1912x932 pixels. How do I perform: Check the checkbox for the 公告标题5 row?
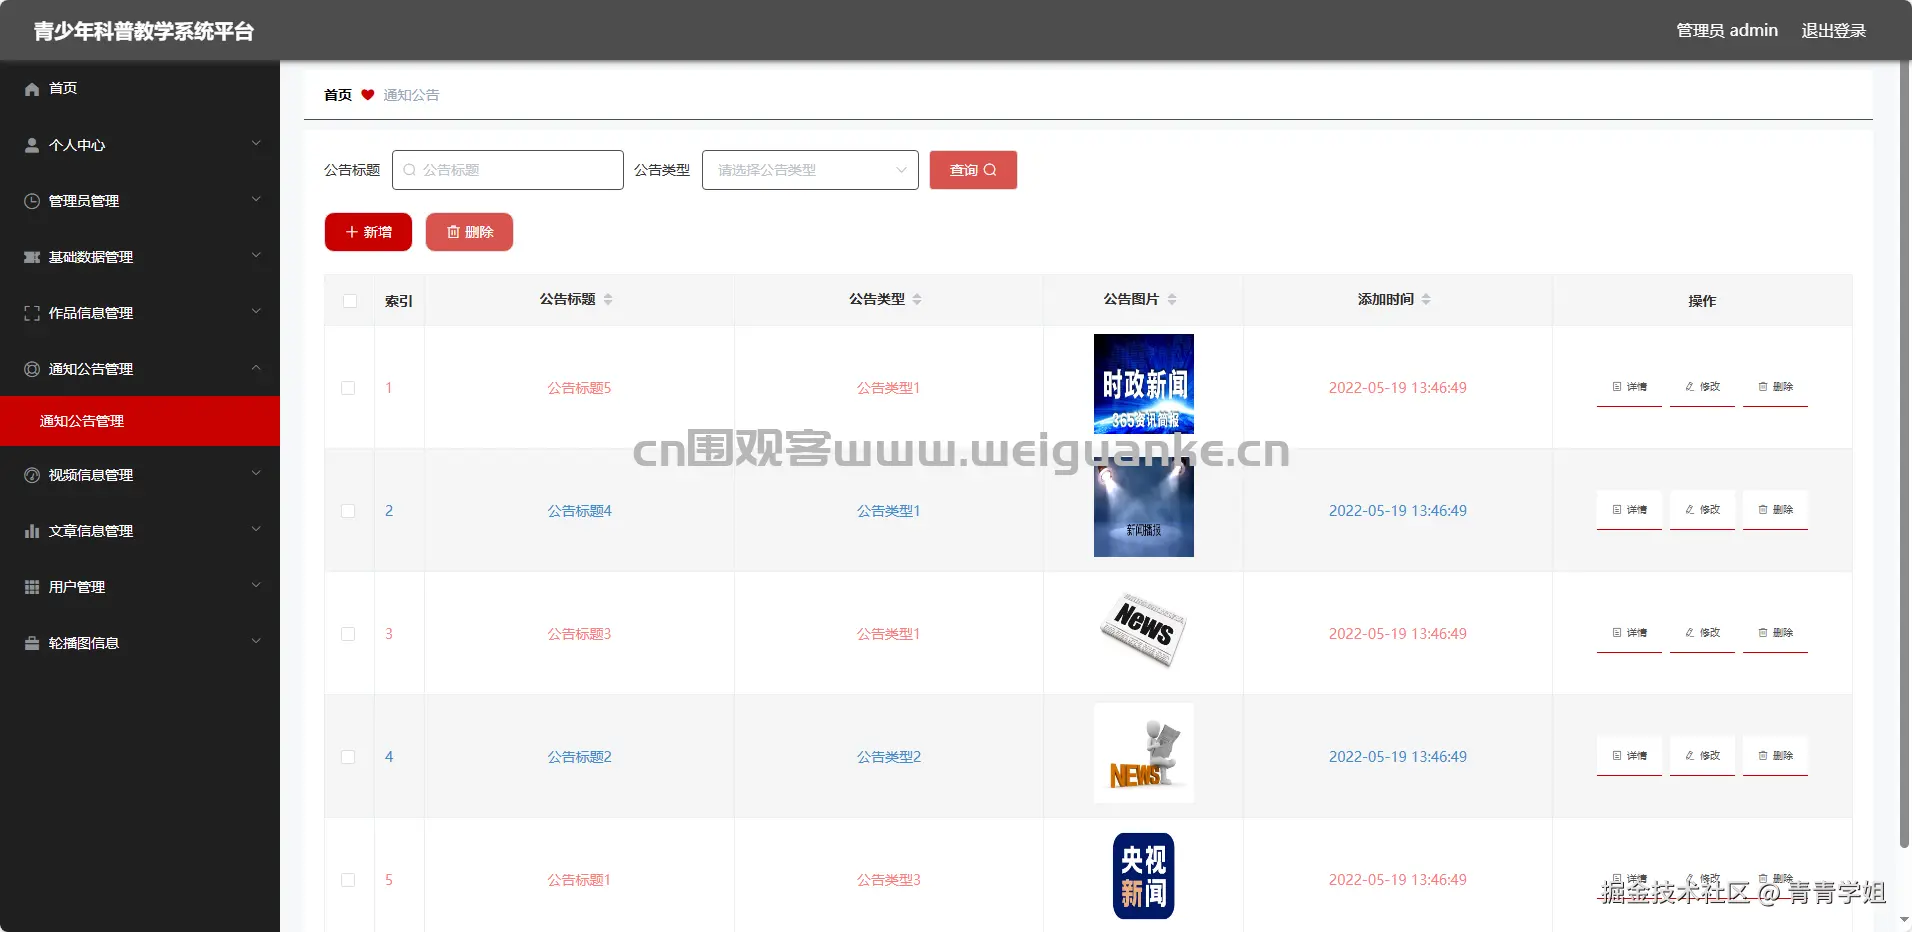point(348,388)
